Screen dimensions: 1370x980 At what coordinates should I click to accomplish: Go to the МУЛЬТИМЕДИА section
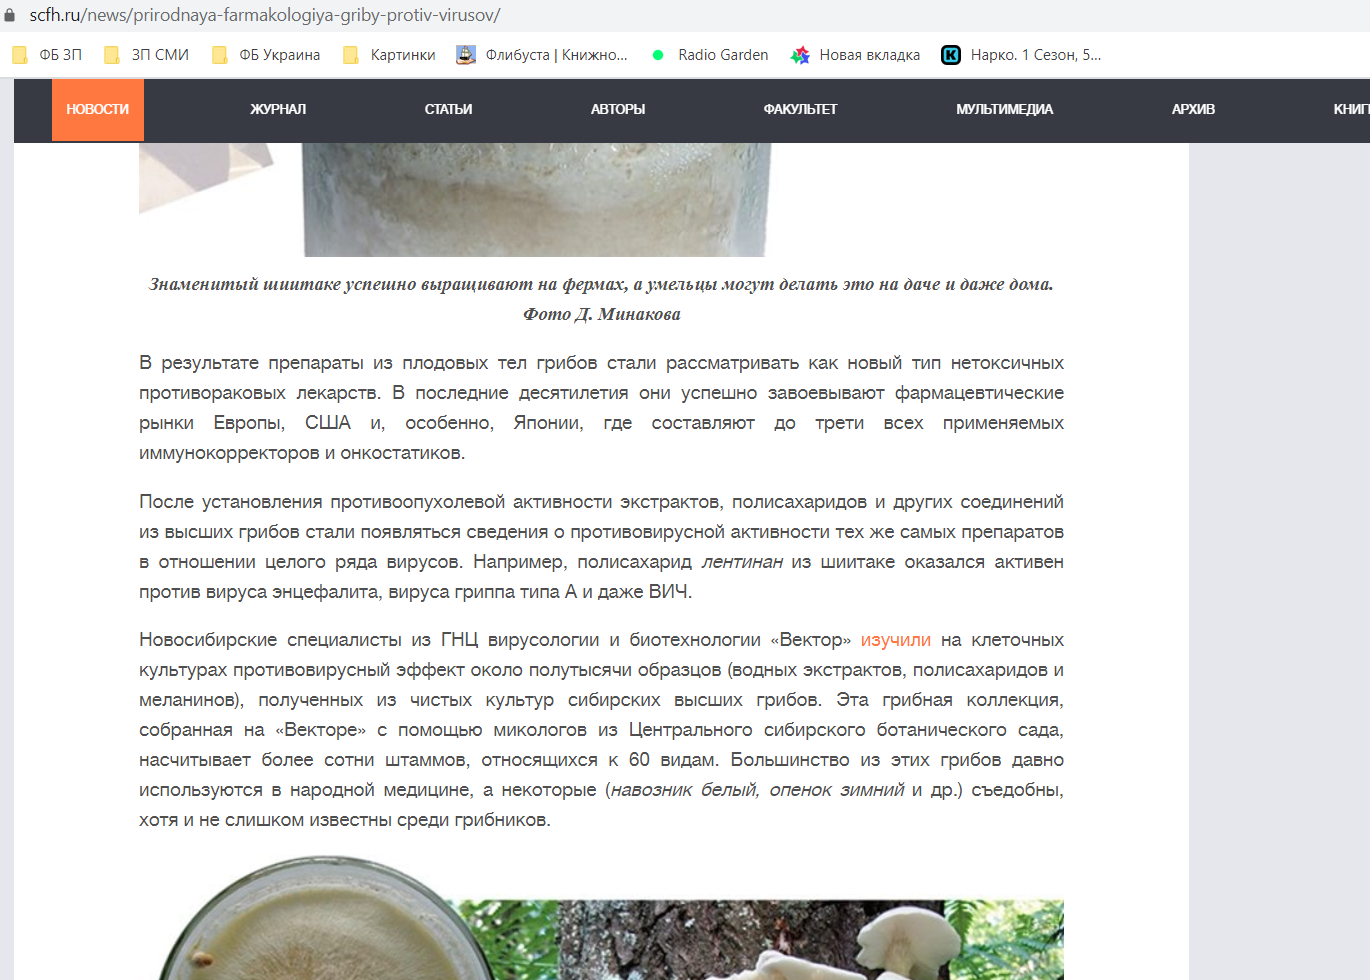pos(1004,110)
